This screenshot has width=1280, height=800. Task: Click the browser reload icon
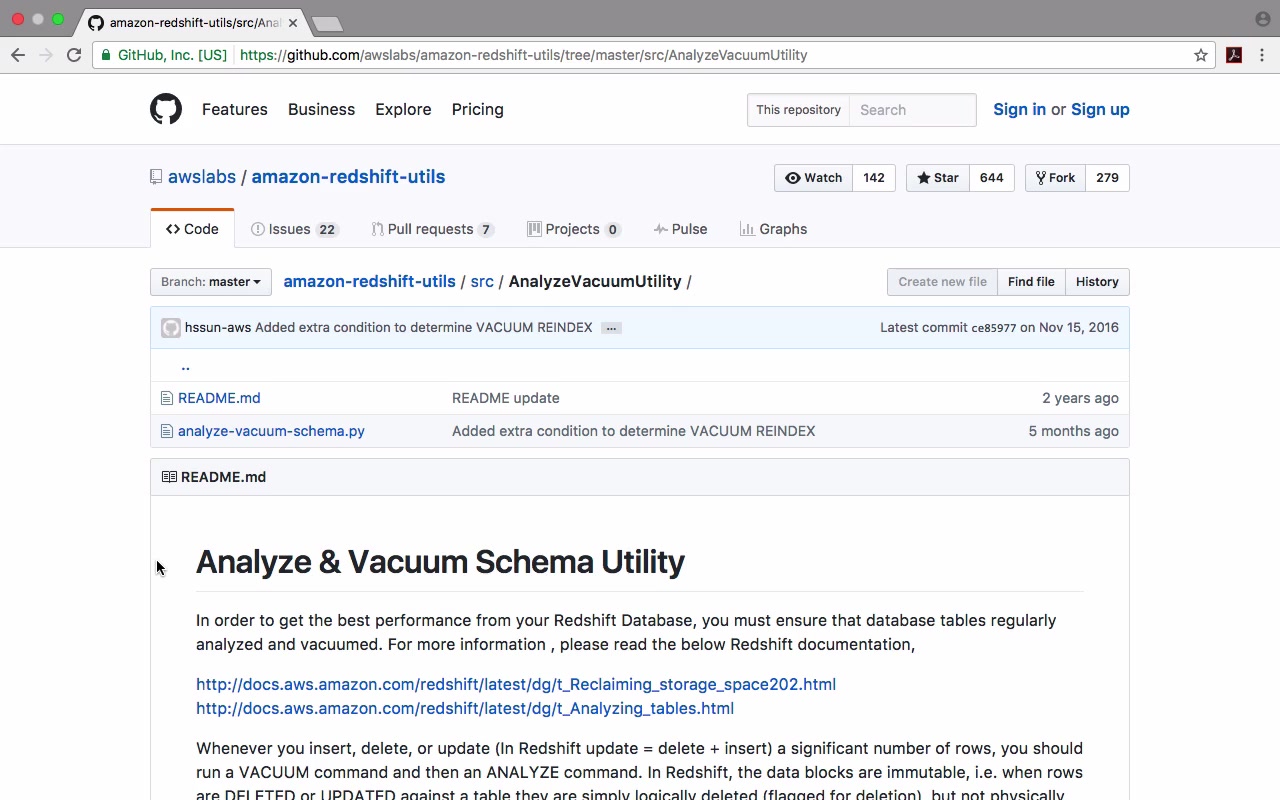pyautogui.click(x=74, y=55)
